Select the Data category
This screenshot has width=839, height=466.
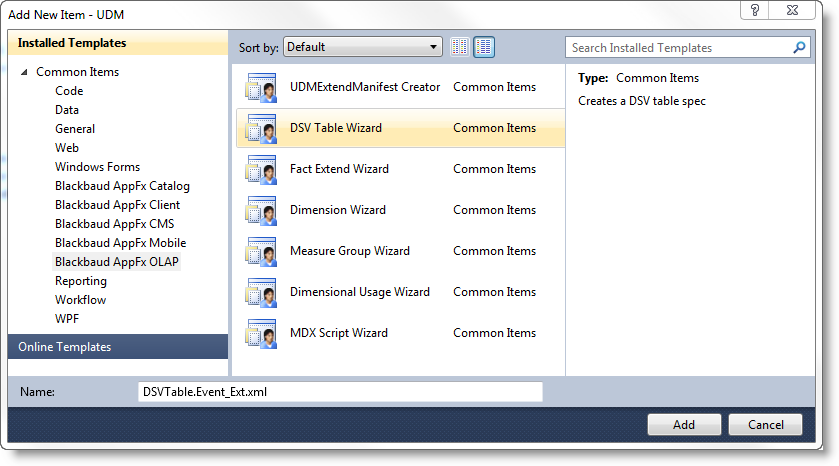(67, 110)
